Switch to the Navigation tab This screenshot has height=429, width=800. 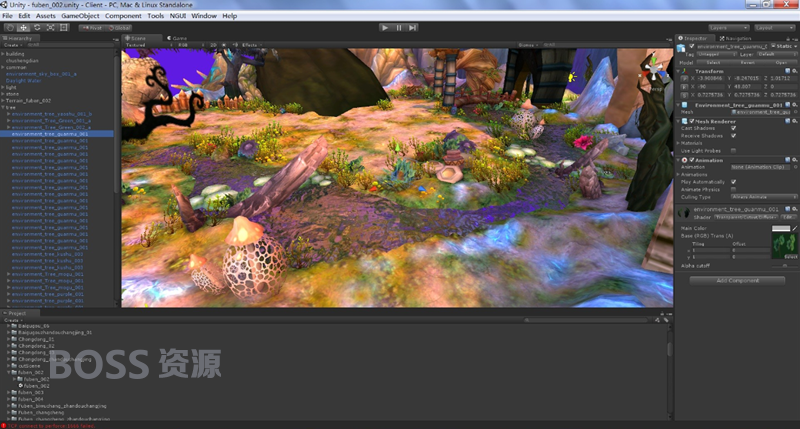735,38
